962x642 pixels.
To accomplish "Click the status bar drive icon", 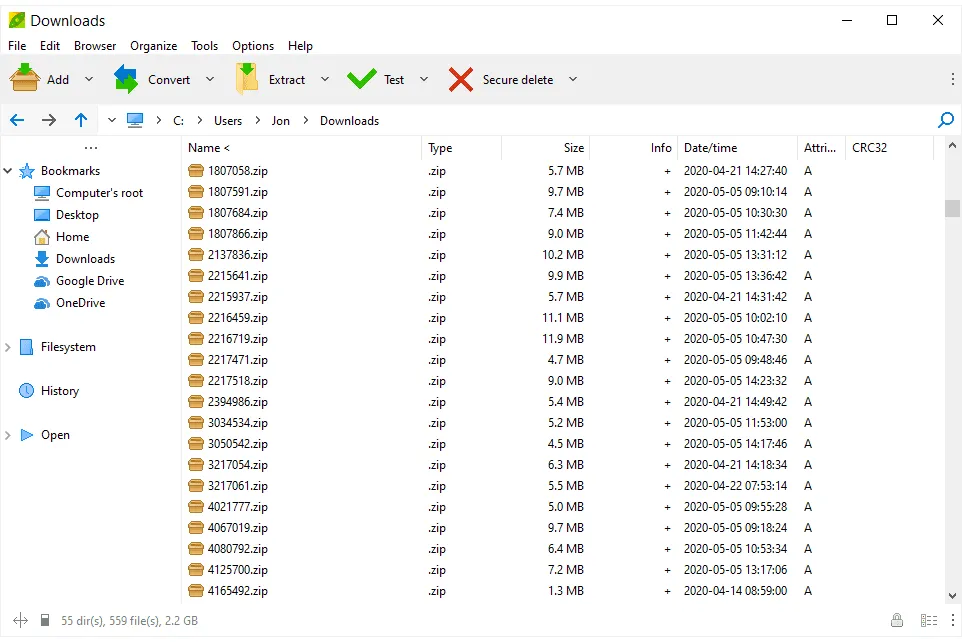I will pyautogui.click(x=45, y=621).
